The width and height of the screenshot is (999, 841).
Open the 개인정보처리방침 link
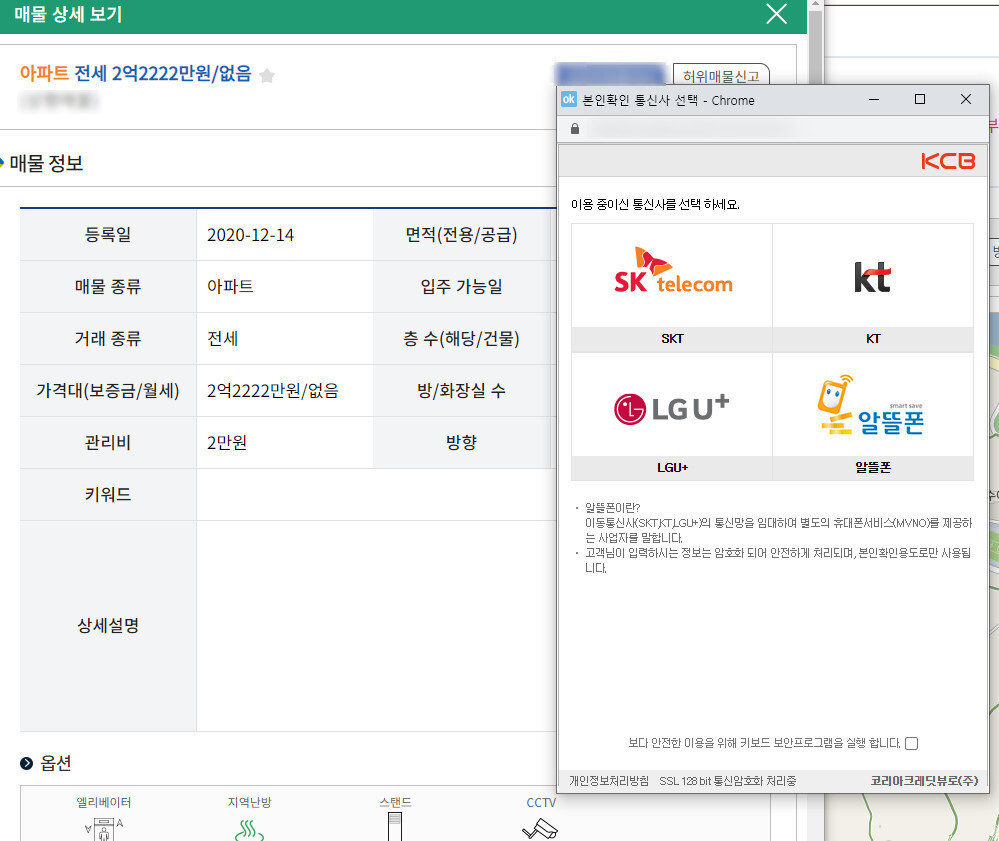tap(608, 780)
